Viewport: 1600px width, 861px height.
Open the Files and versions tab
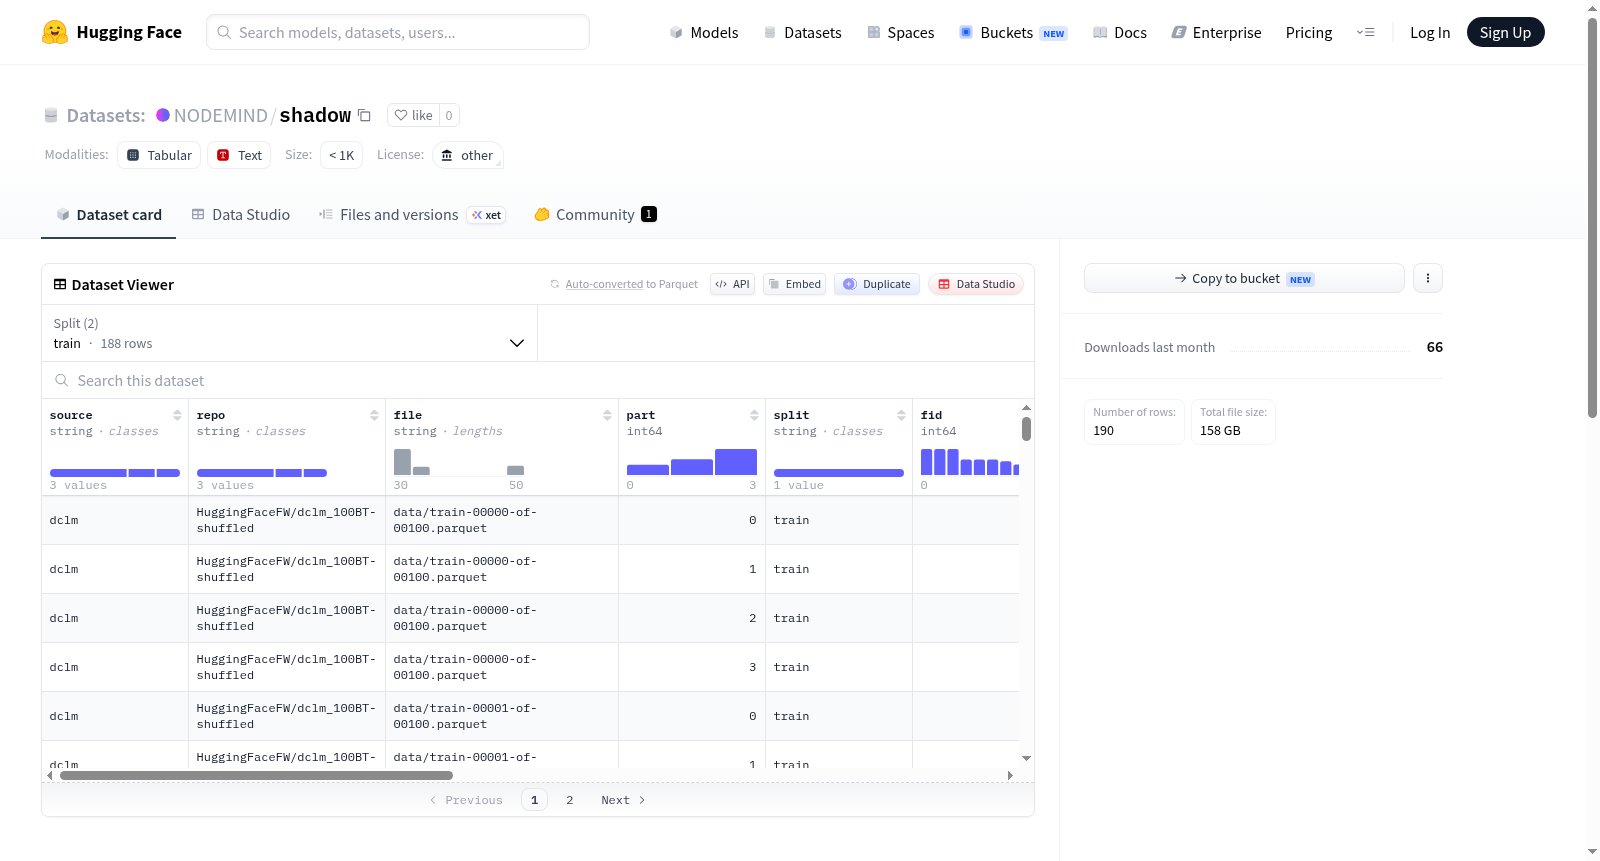coord(412,215)
